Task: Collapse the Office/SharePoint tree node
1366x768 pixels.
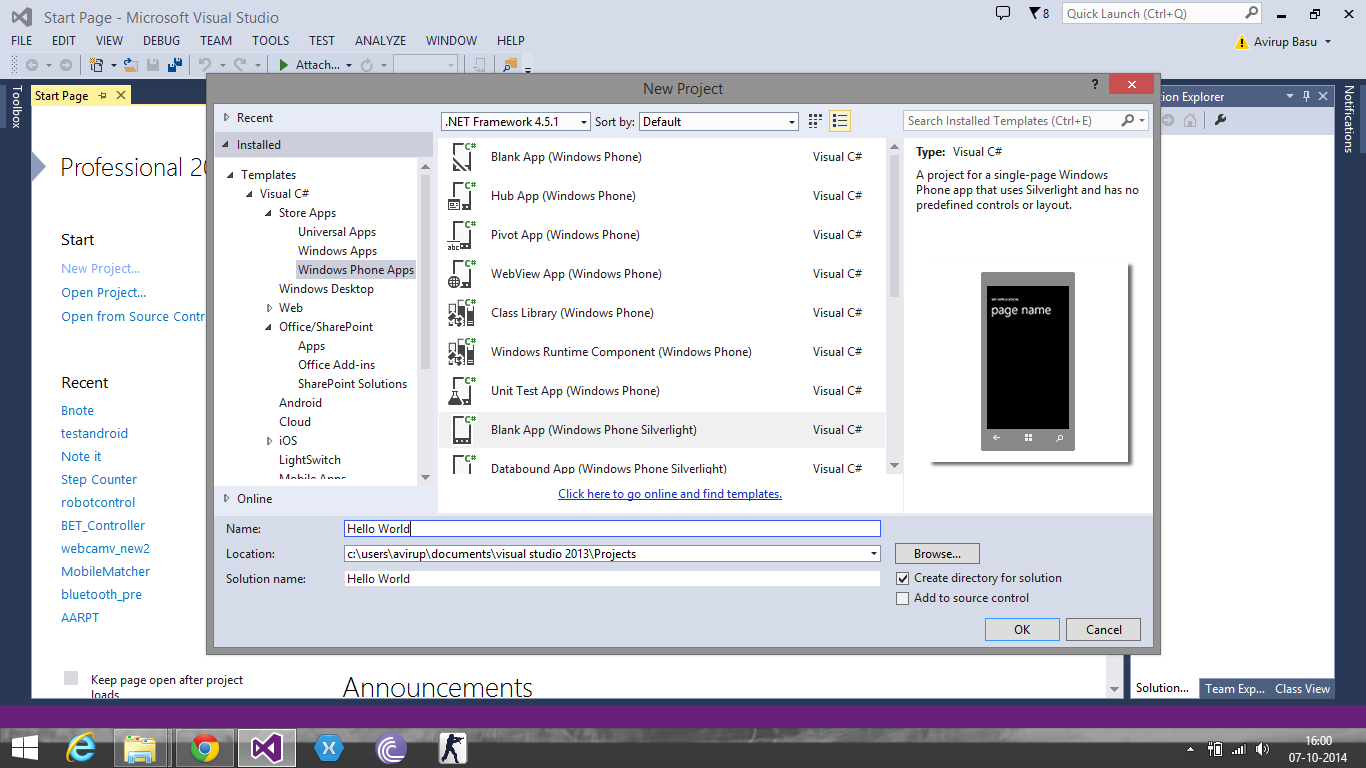Action: [269, 327]
